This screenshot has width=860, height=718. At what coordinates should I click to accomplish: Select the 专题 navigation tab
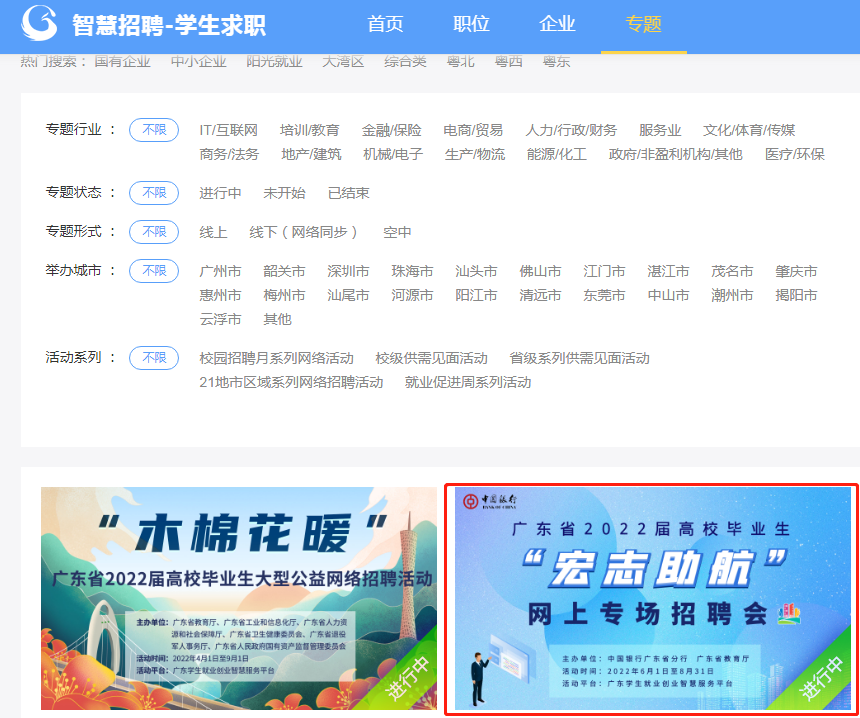pos(643,24)
